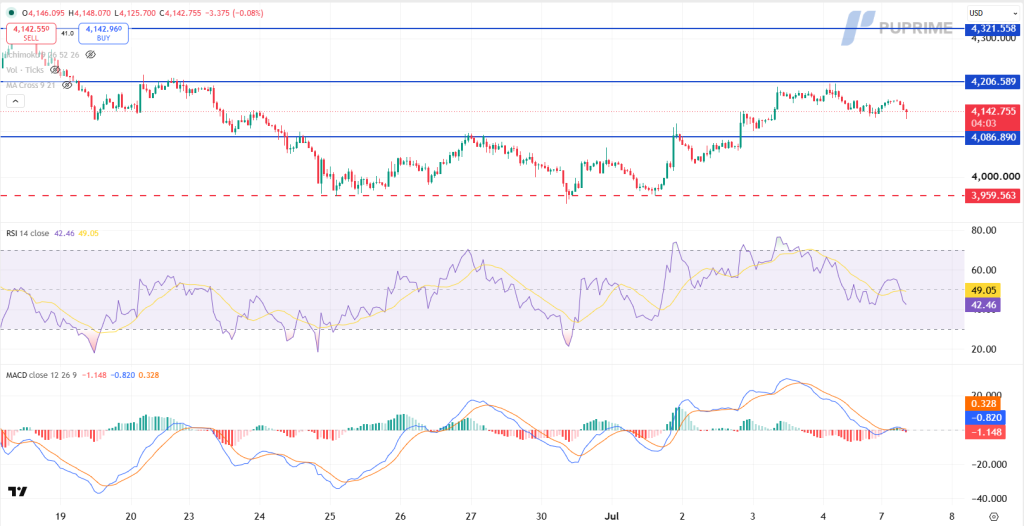The height and width of the screenshot is (526, 1024).
Task: Toggle visibility of MA Cross 9 21
Action: click(67, 85)
